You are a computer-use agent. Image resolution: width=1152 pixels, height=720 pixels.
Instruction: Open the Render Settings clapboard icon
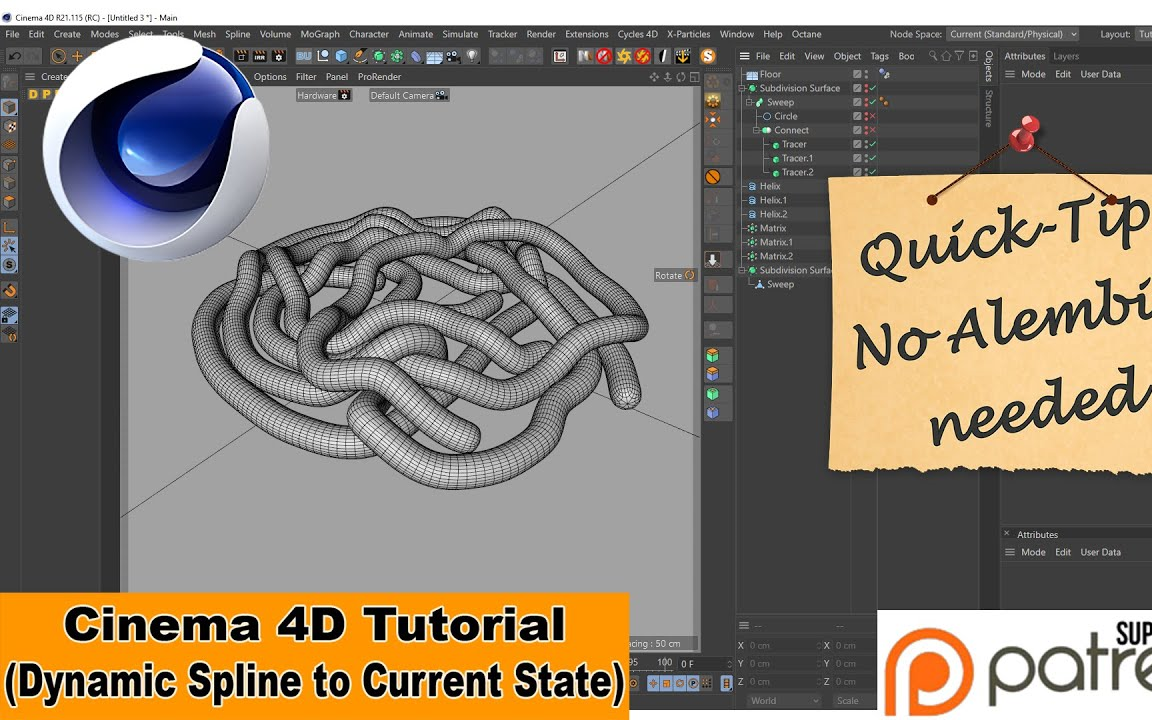coord(279,57)
